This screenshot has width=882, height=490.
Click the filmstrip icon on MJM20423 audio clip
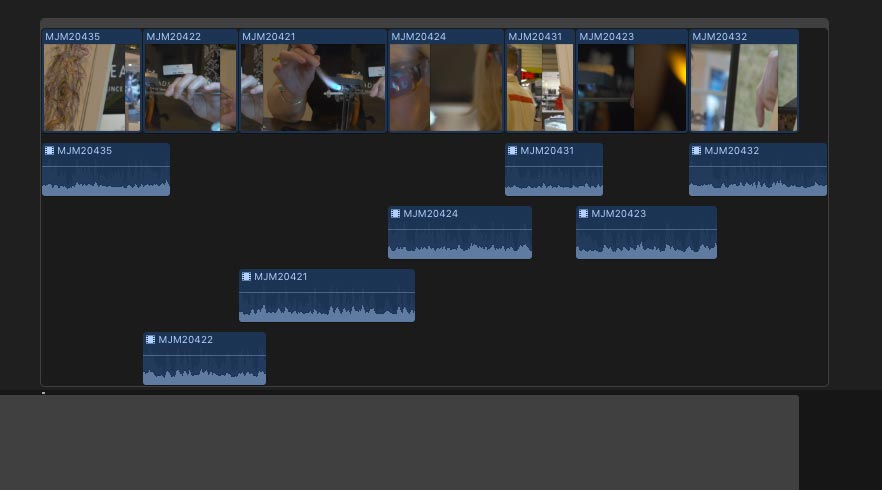coord(583,214)
